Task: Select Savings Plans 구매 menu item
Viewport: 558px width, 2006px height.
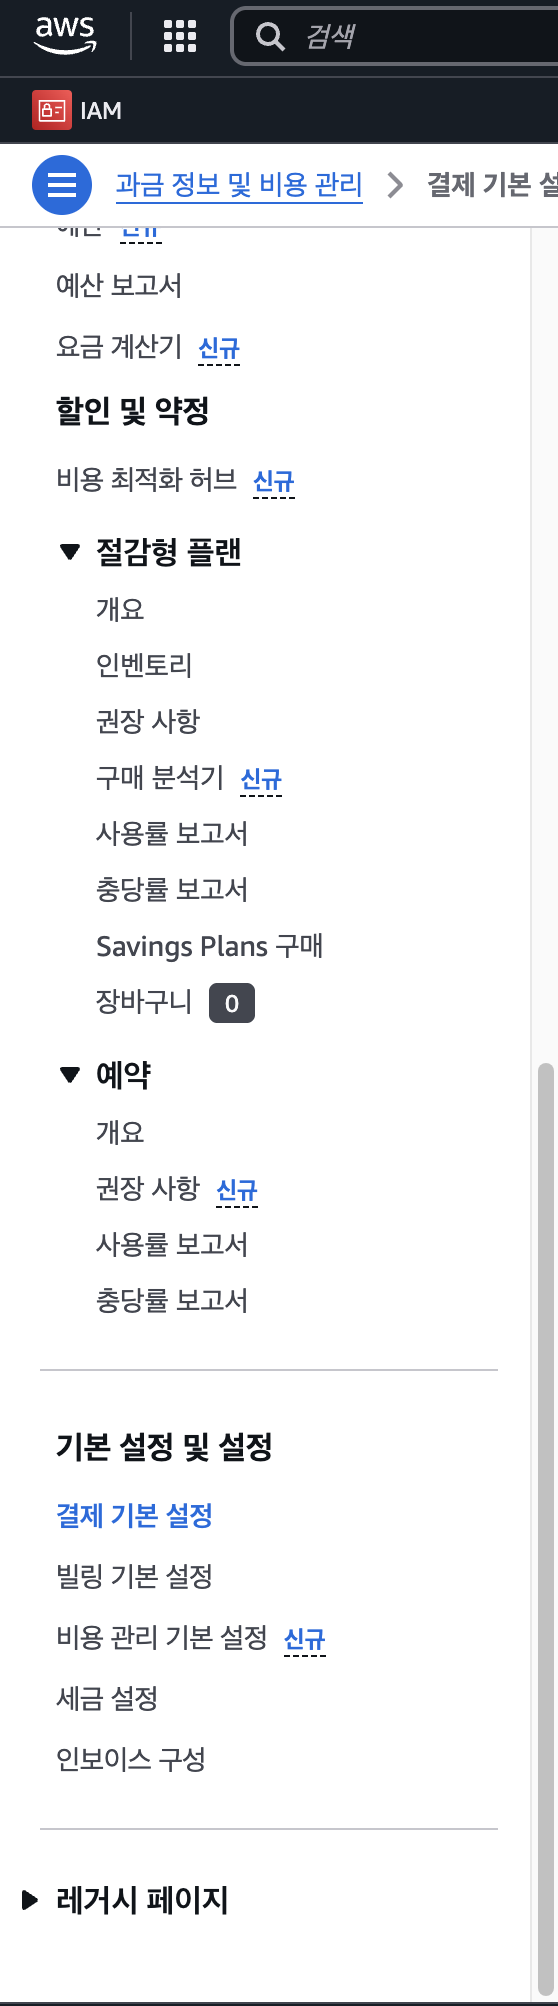Action: click(209, 946)
